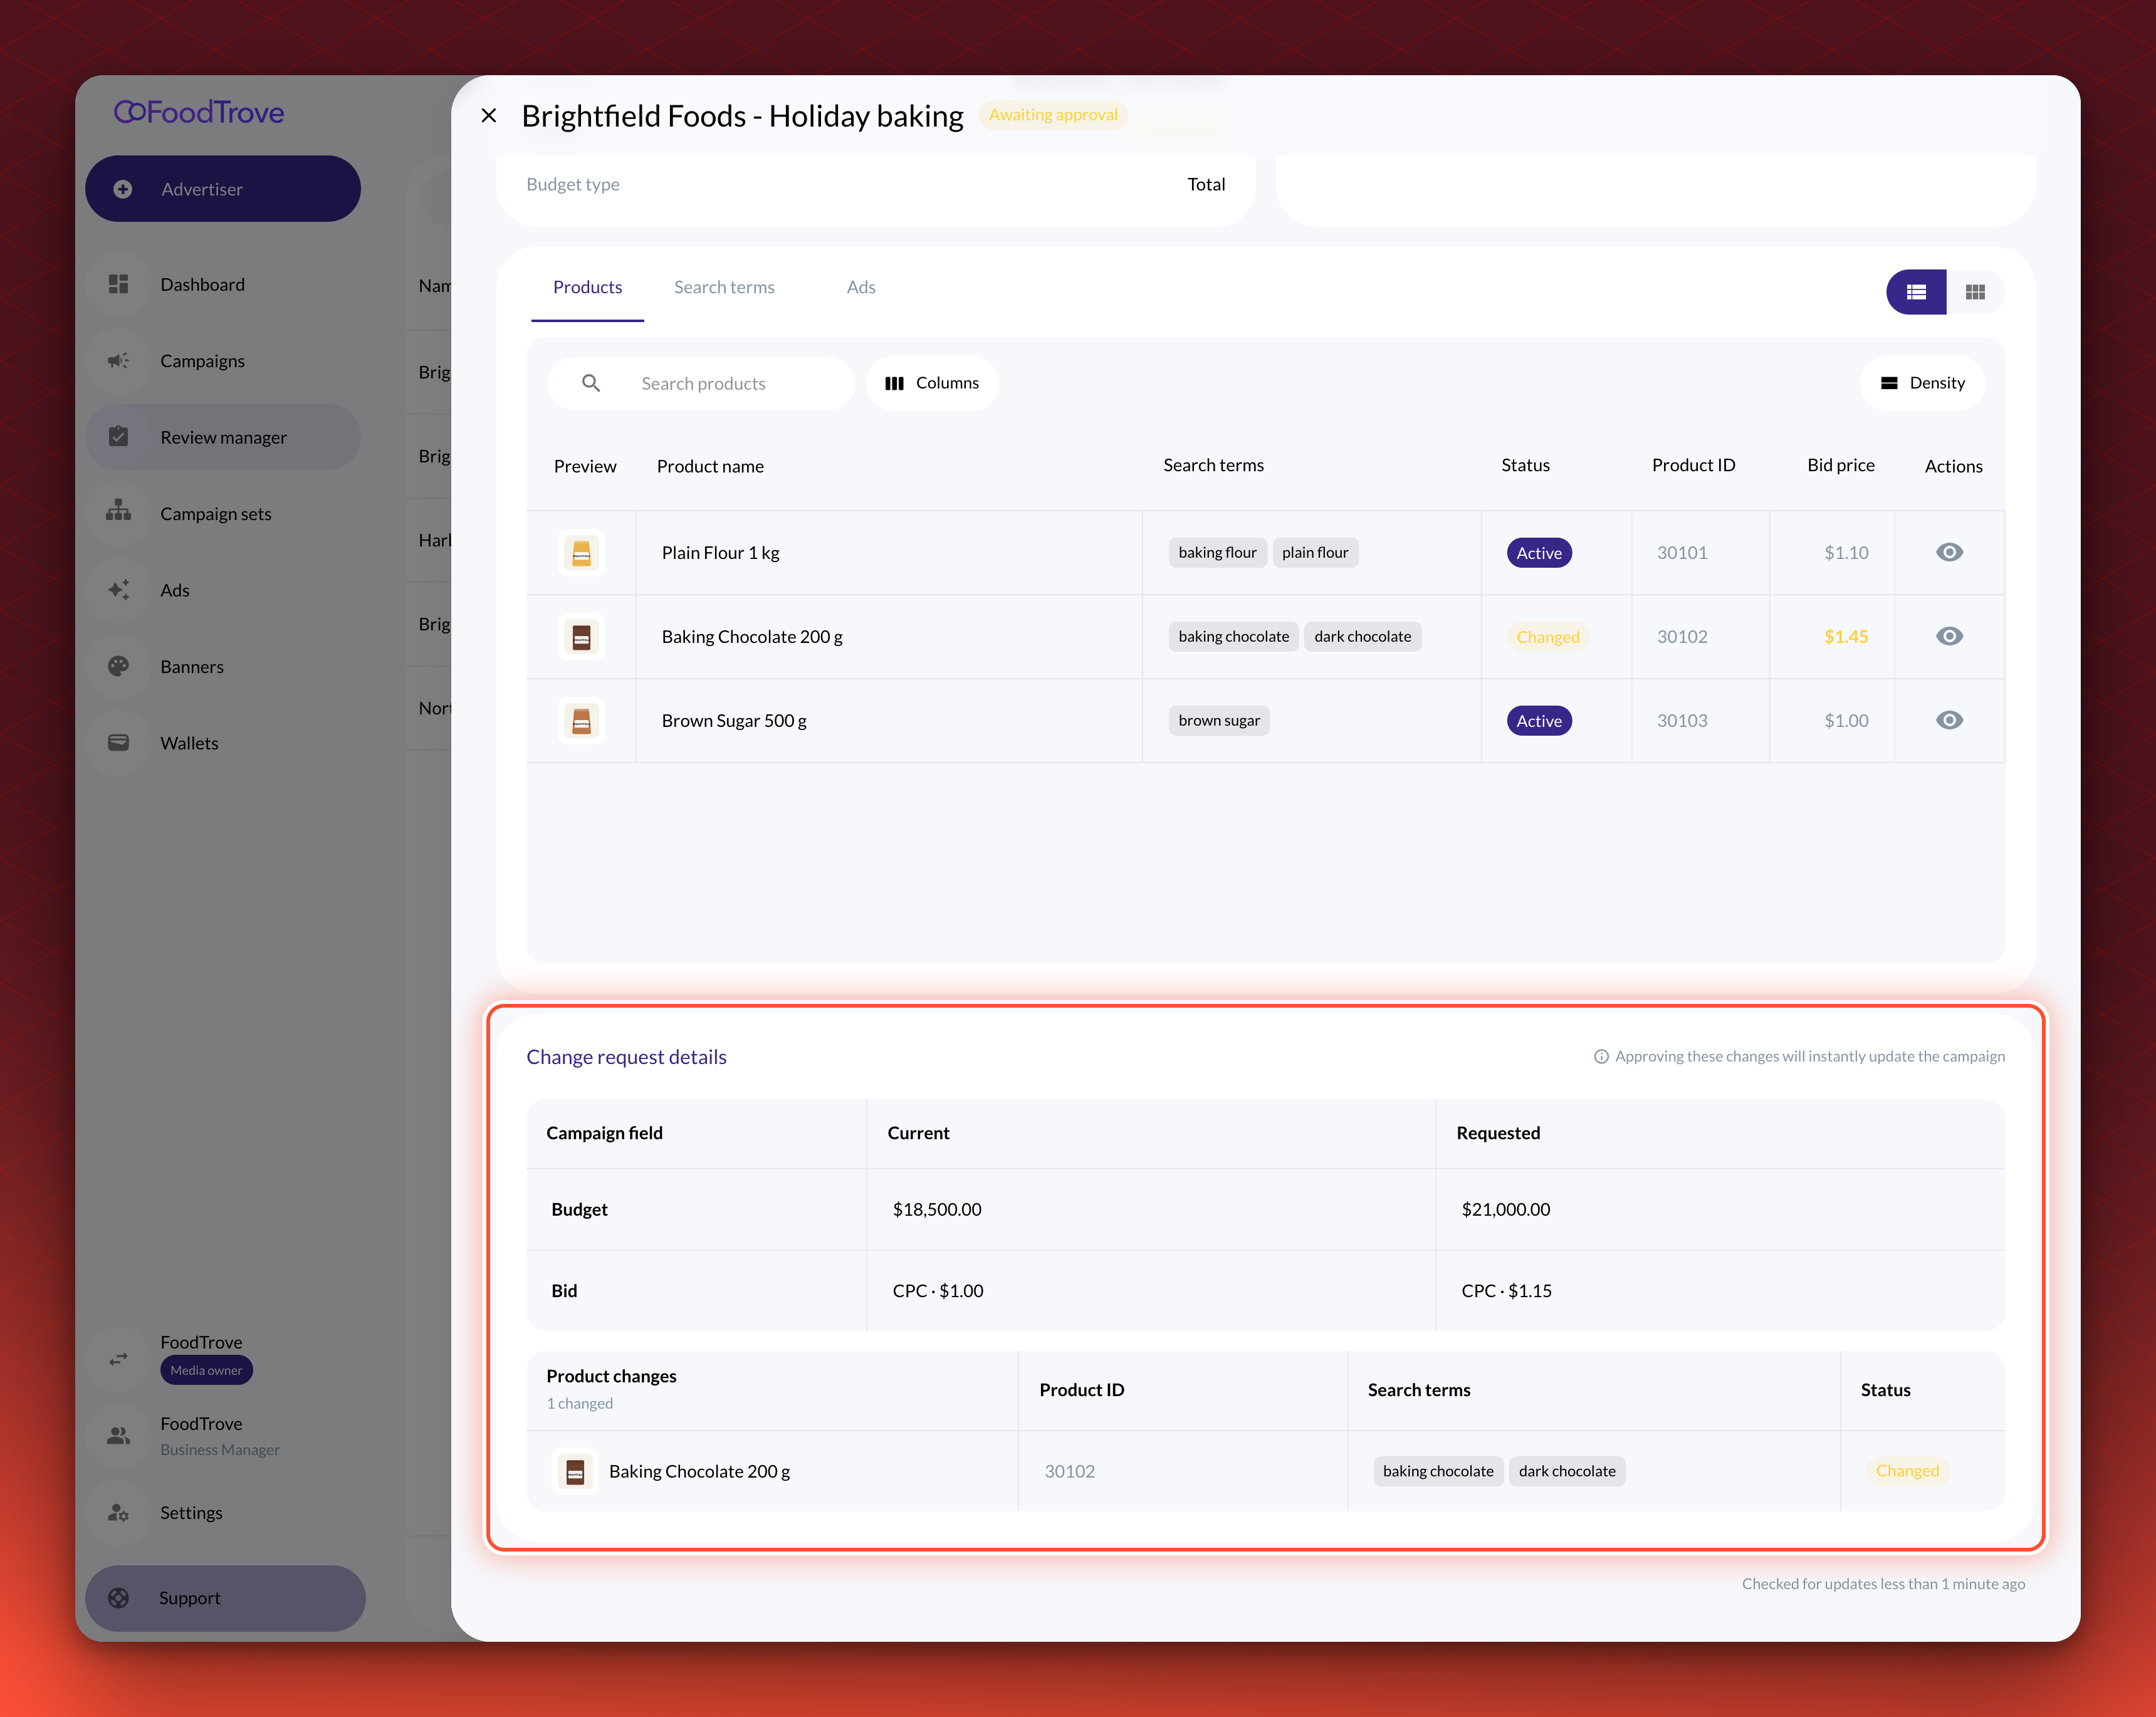The image size is (2156, 1717).
Task: View Brown Sugar 500 g eye icon
Action: [x=1949, y=721]
